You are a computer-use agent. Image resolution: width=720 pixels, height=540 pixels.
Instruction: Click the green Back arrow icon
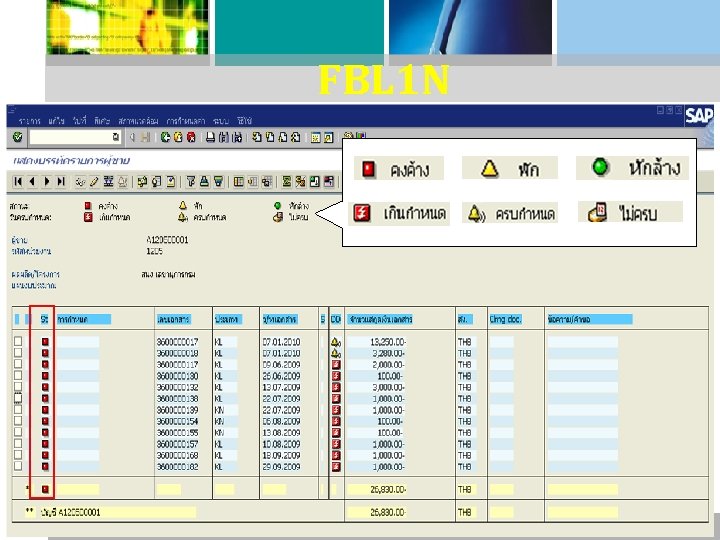click(x=165, y=137)
